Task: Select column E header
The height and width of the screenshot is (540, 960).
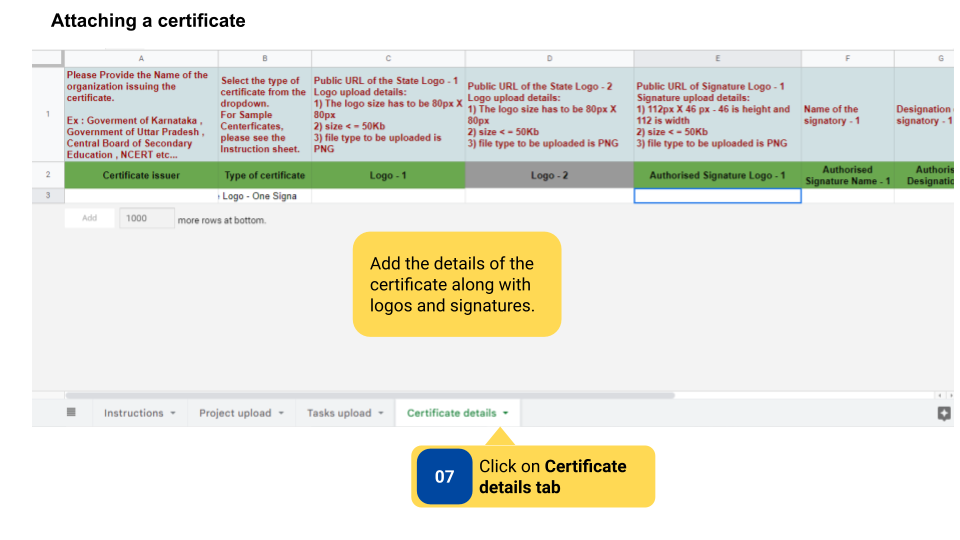Action: point(717,59)
